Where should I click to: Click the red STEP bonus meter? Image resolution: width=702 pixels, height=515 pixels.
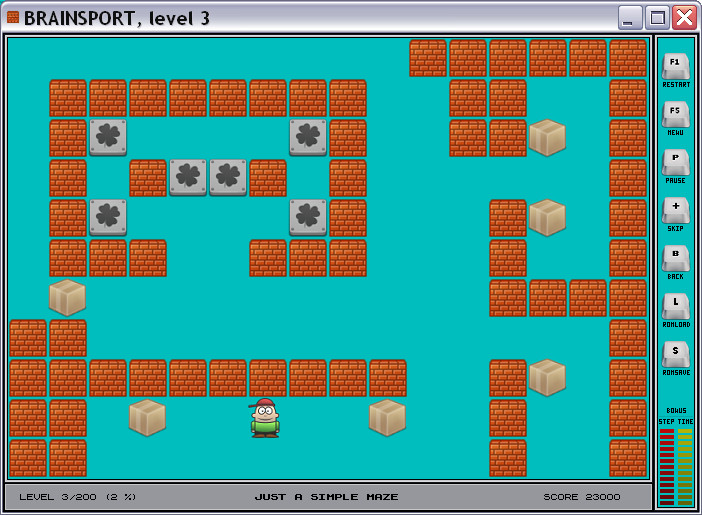click(x=667, y=467)
